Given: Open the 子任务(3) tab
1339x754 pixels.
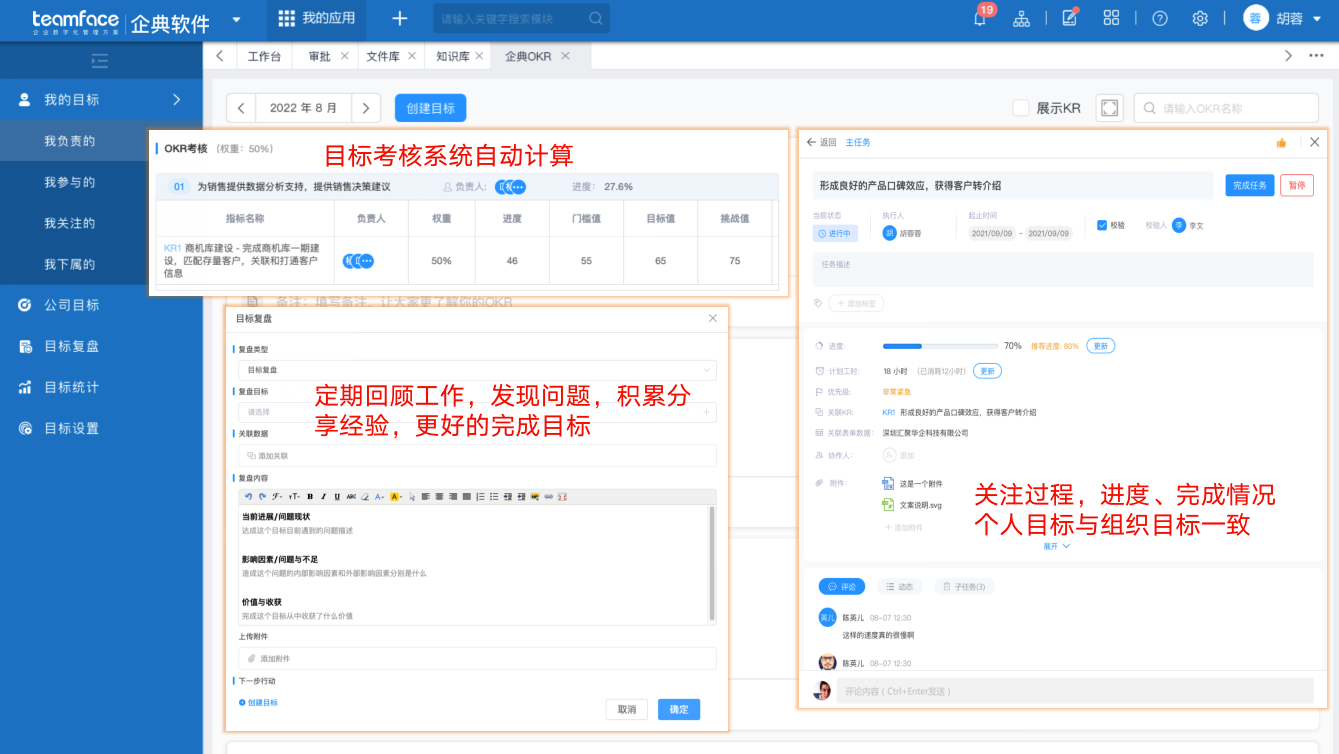Looking at the screenshot, I should pos(963,586).
